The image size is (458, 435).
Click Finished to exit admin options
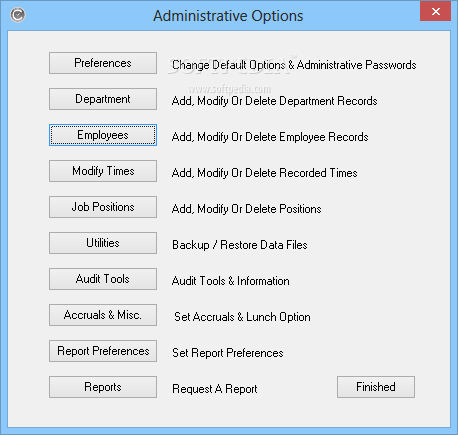(376, 387)
